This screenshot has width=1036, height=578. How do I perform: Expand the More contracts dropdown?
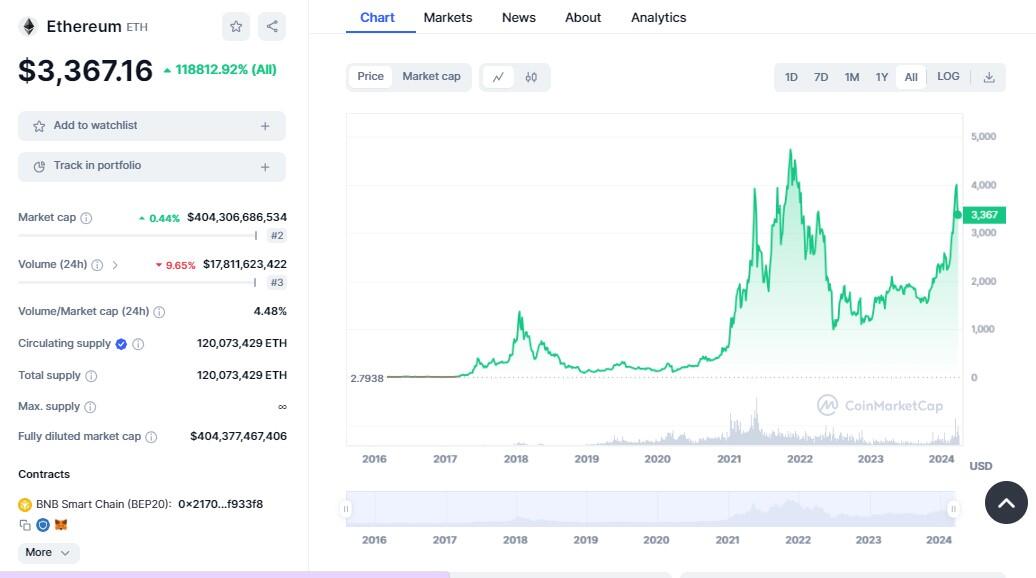48,553
